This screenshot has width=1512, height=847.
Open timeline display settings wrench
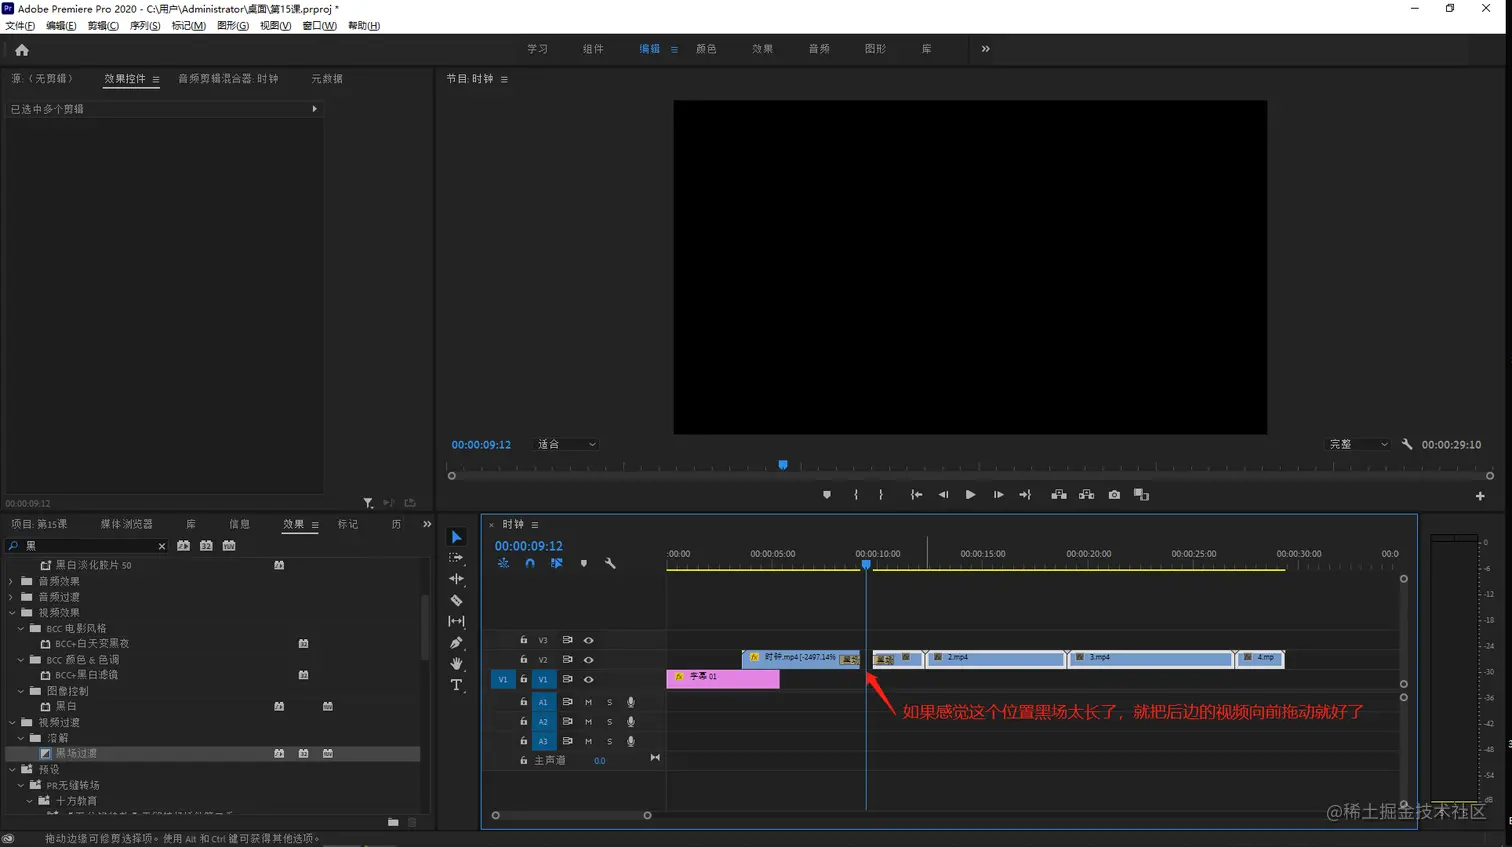click(x=610, y=563)
